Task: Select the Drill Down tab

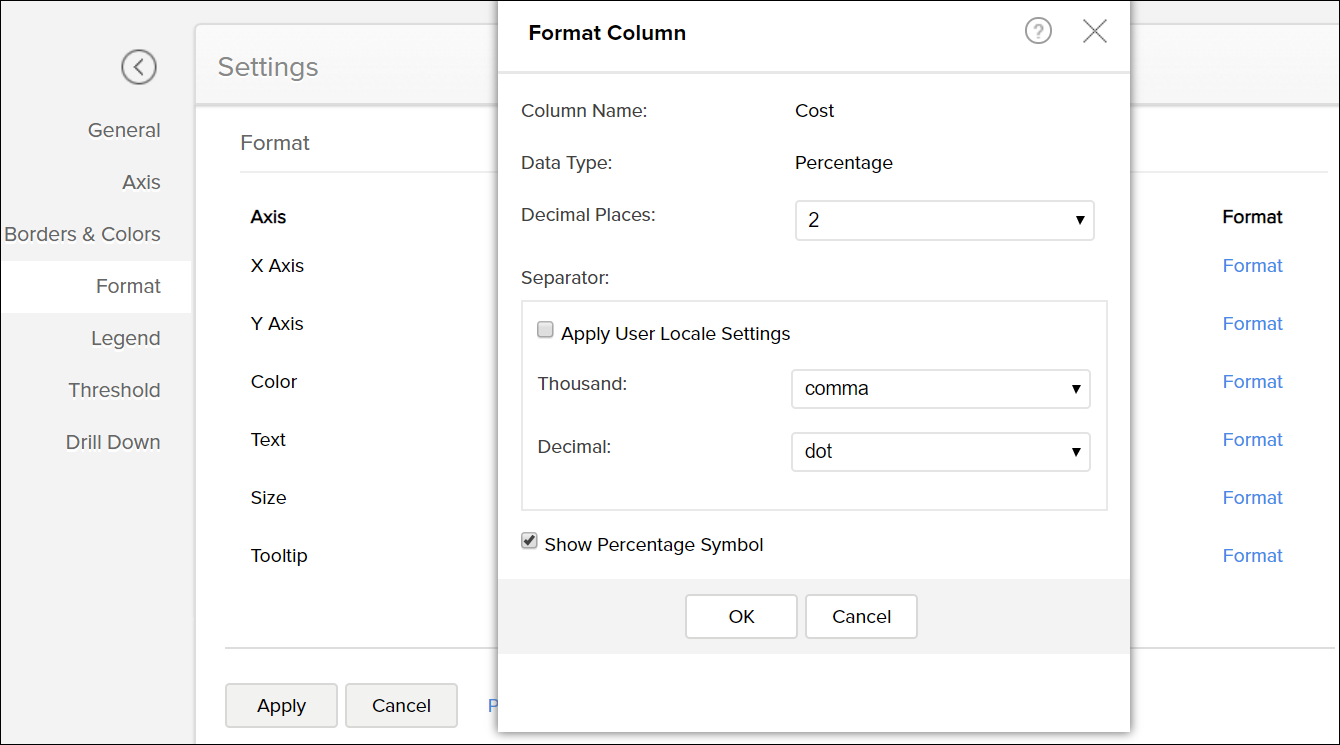Action: coord(113,442)
